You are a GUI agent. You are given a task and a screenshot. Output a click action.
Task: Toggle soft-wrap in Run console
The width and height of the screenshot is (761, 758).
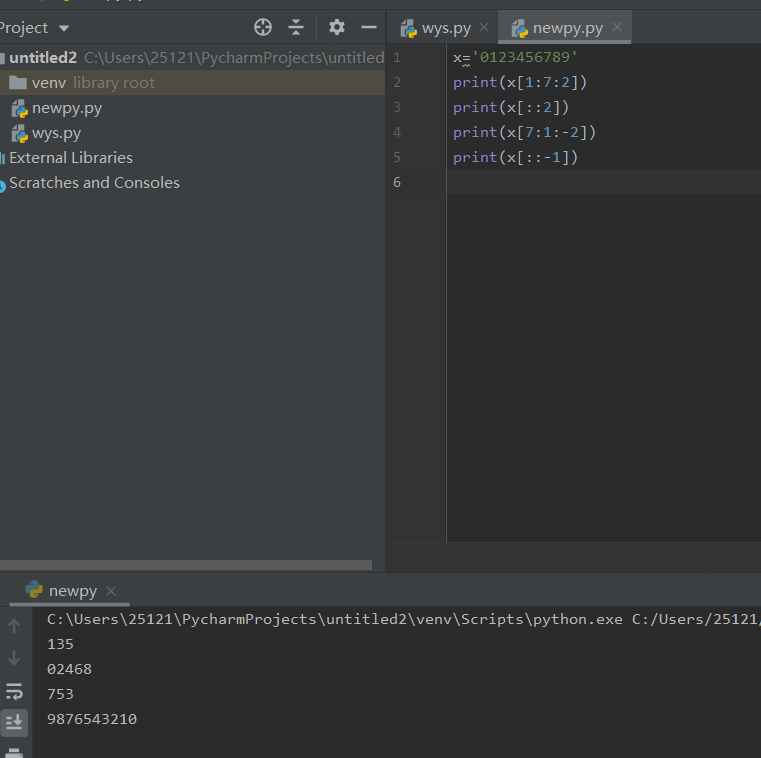(14, 691)
